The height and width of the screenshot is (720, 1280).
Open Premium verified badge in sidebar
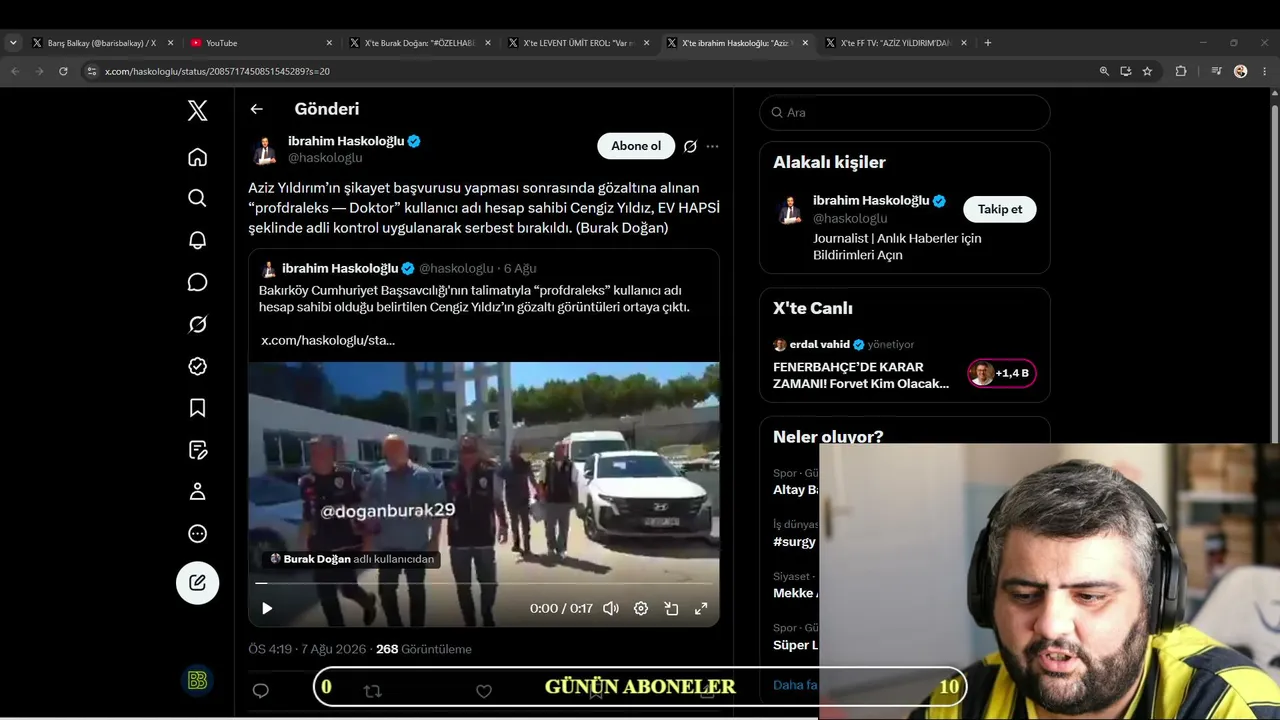point(198,366)
